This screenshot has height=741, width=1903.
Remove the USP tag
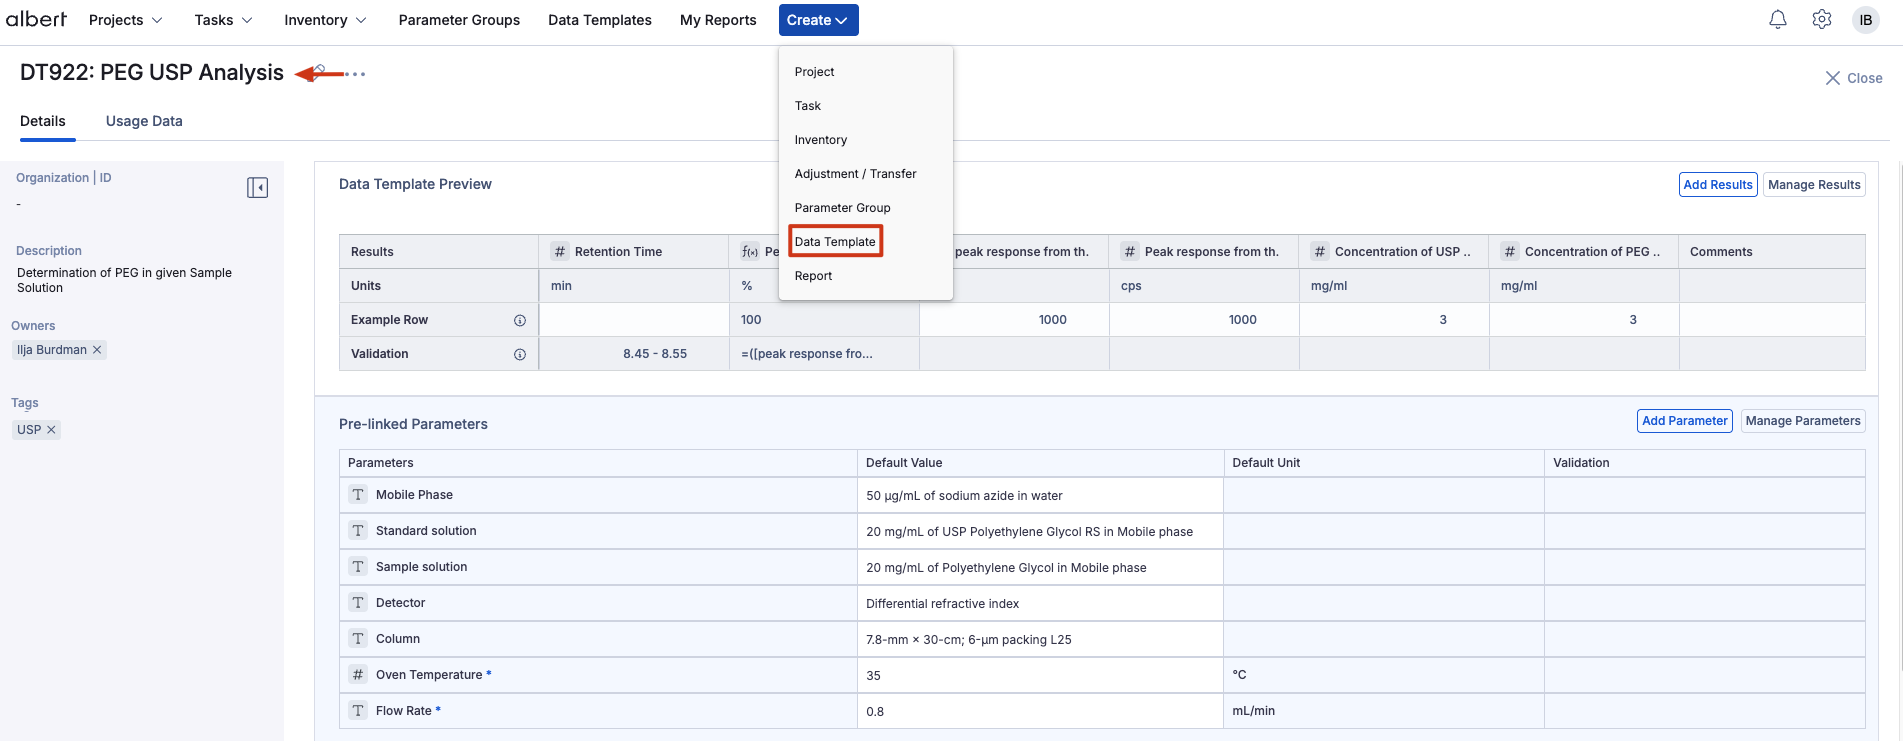pyautogui.click(x=51, y=430)
